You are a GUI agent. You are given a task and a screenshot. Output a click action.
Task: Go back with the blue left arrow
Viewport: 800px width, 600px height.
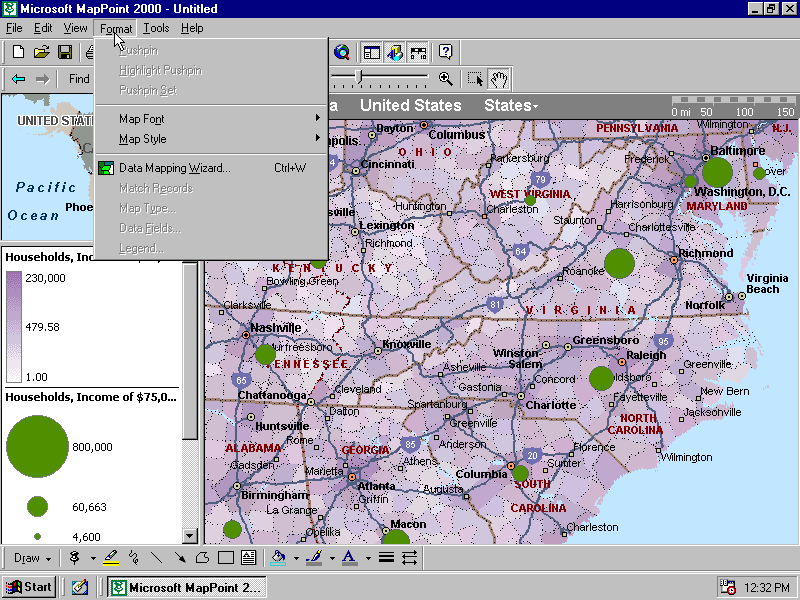pos(19,79)
